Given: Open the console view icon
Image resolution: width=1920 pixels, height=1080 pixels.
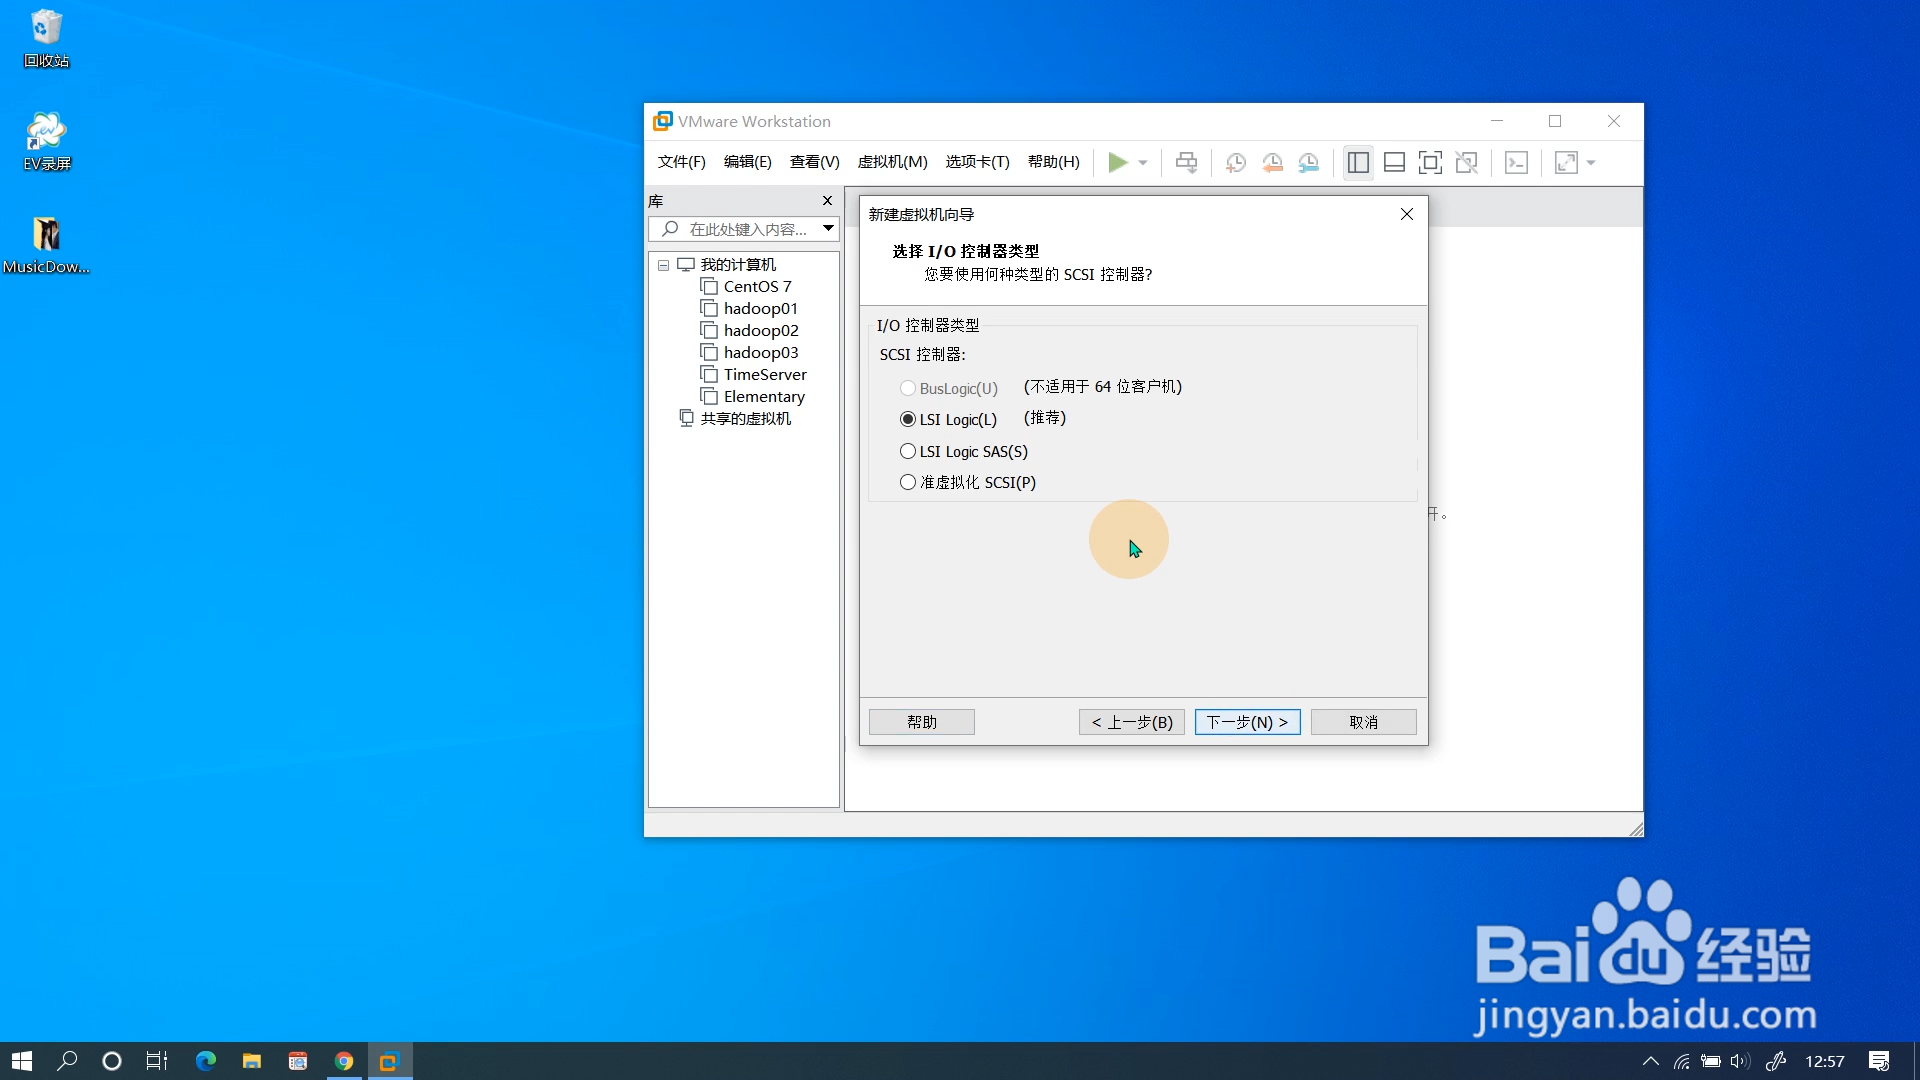Looking at the screenshot, I should [1516, 163].
